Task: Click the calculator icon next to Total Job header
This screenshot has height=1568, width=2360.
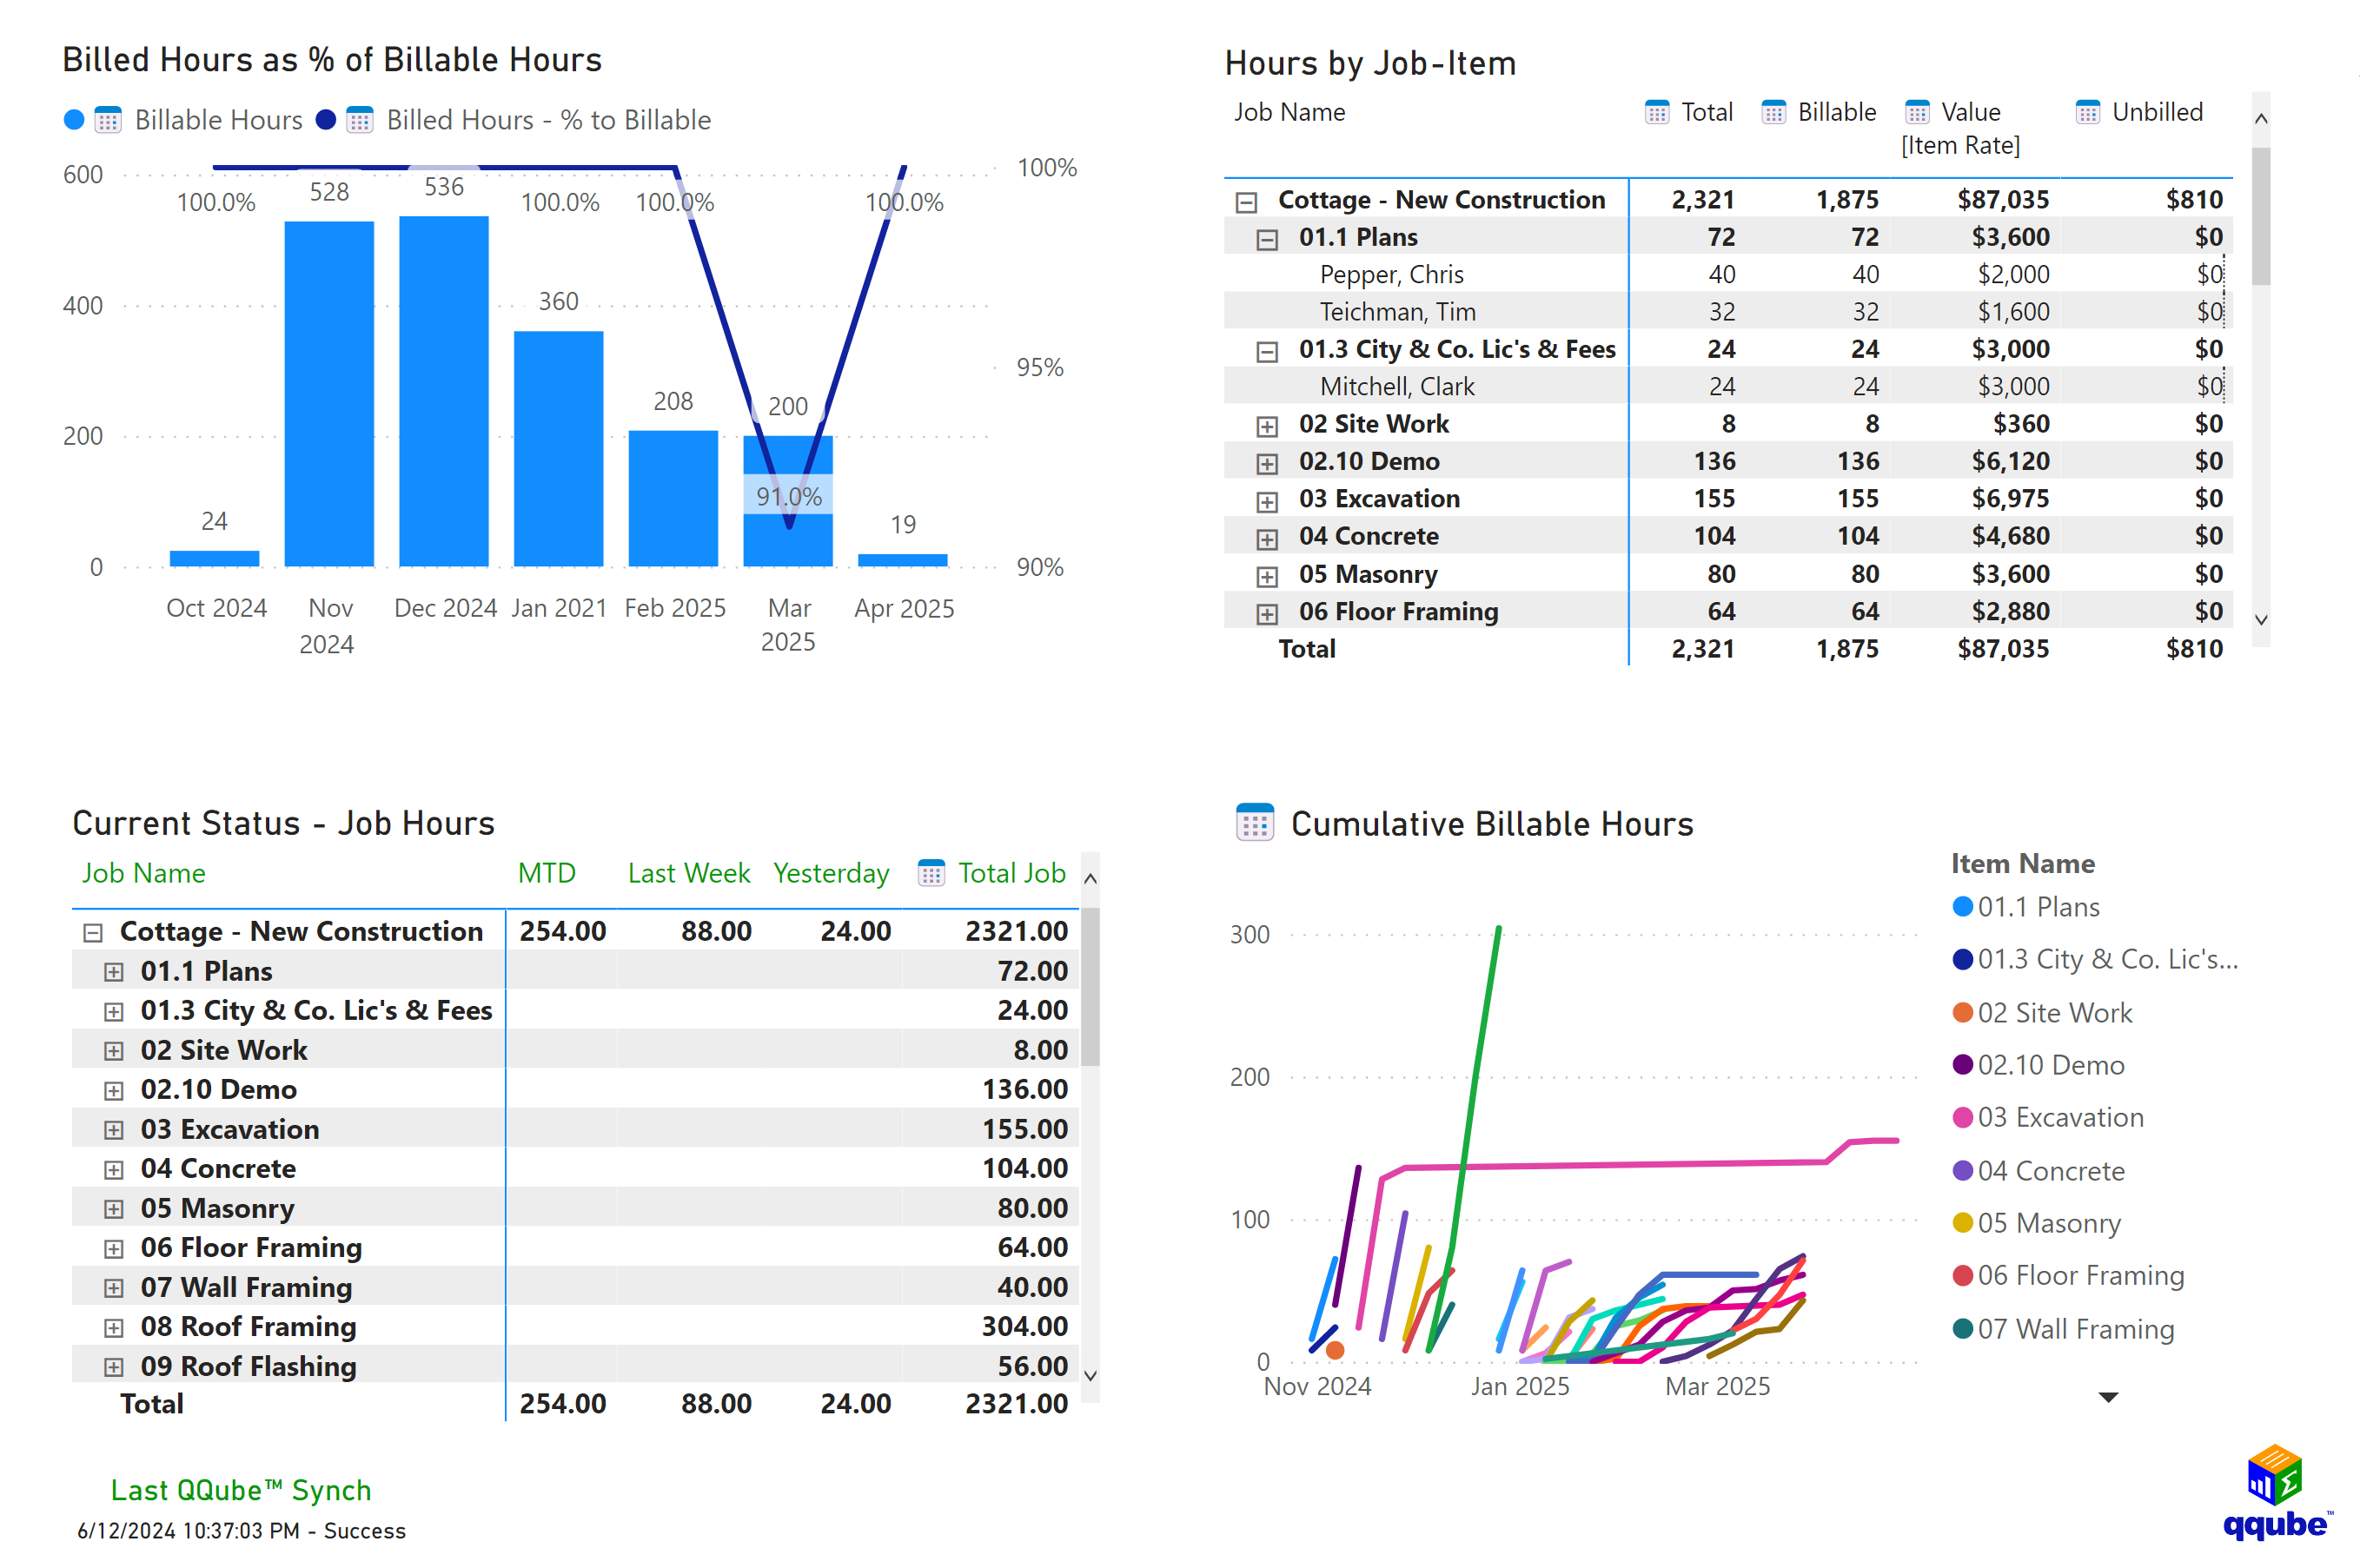Action: tap(932, 873)
